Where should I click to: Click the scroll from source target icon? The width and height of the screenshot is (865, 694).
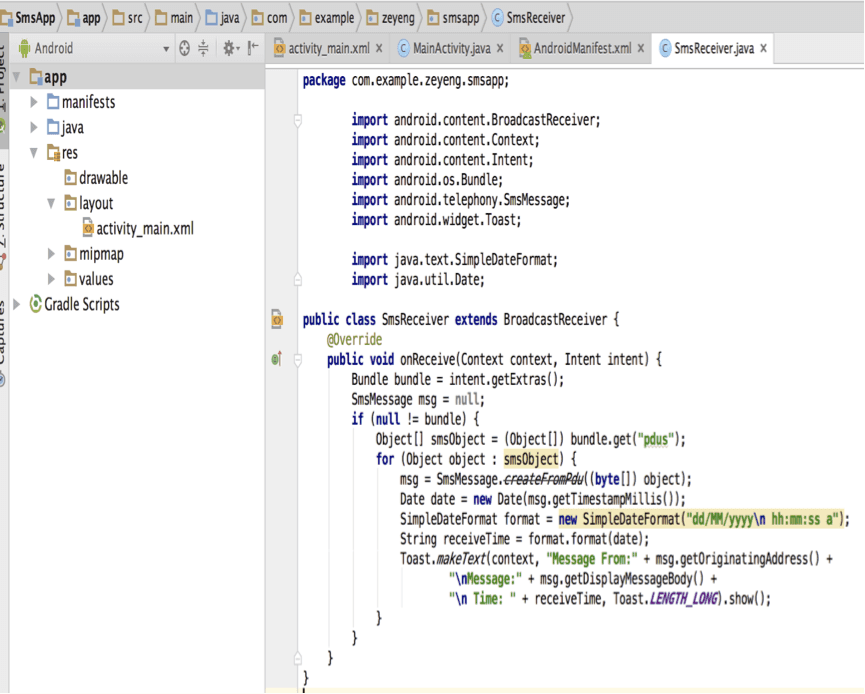[x=184, y=48]
